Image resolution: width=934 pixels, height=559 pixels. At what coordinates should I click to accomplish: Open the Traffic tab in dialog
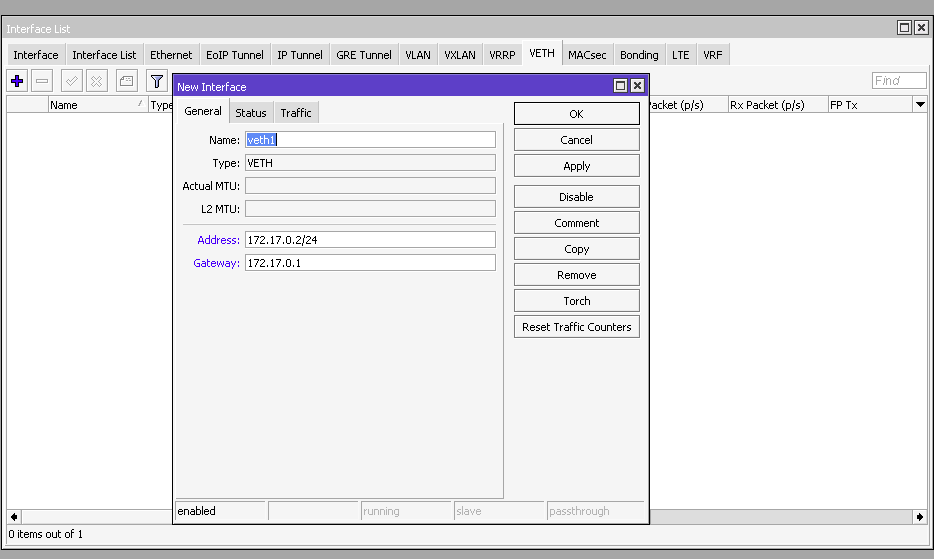(x=296, y=113)
